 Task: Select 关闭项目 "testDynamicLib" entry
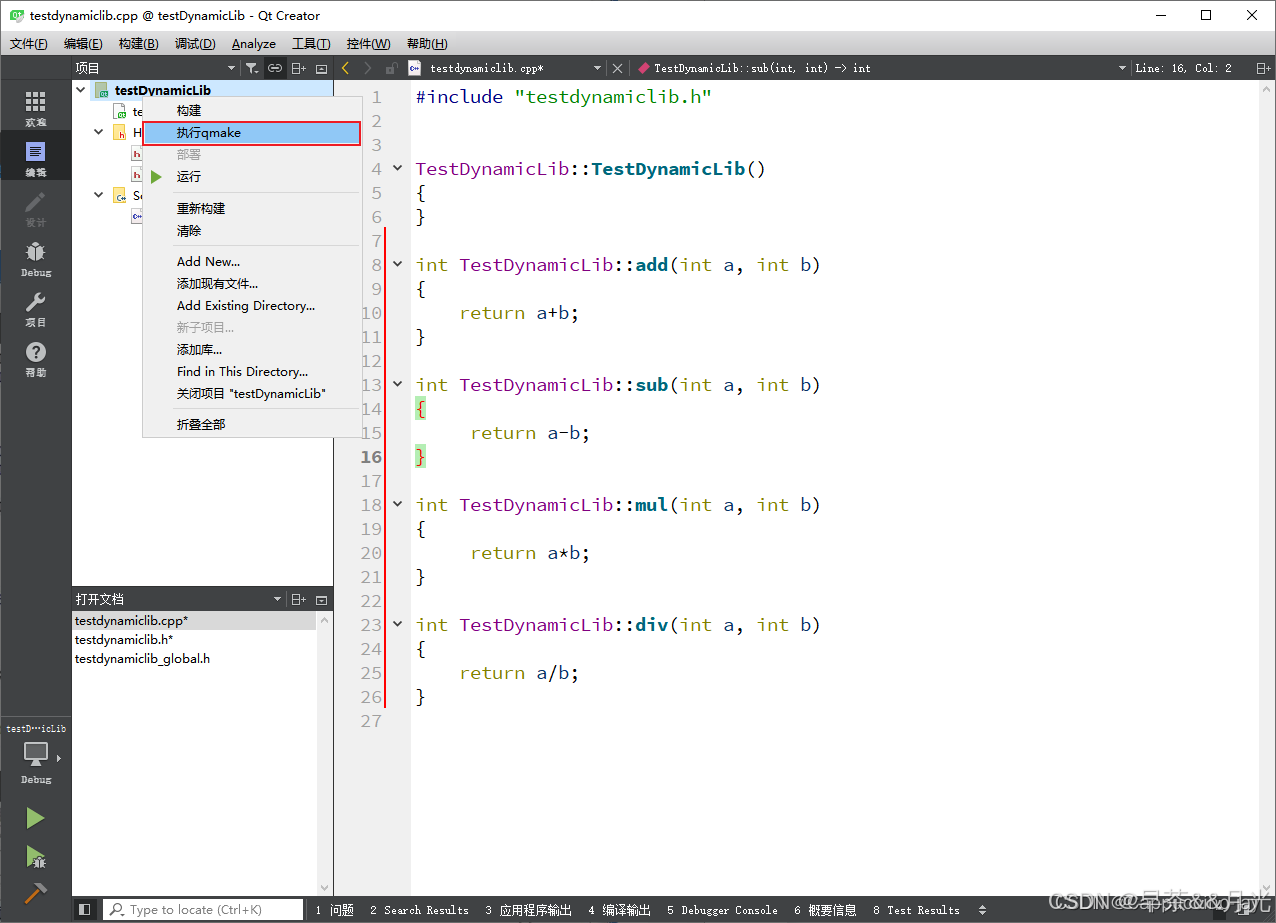click(x=251, y=393)
